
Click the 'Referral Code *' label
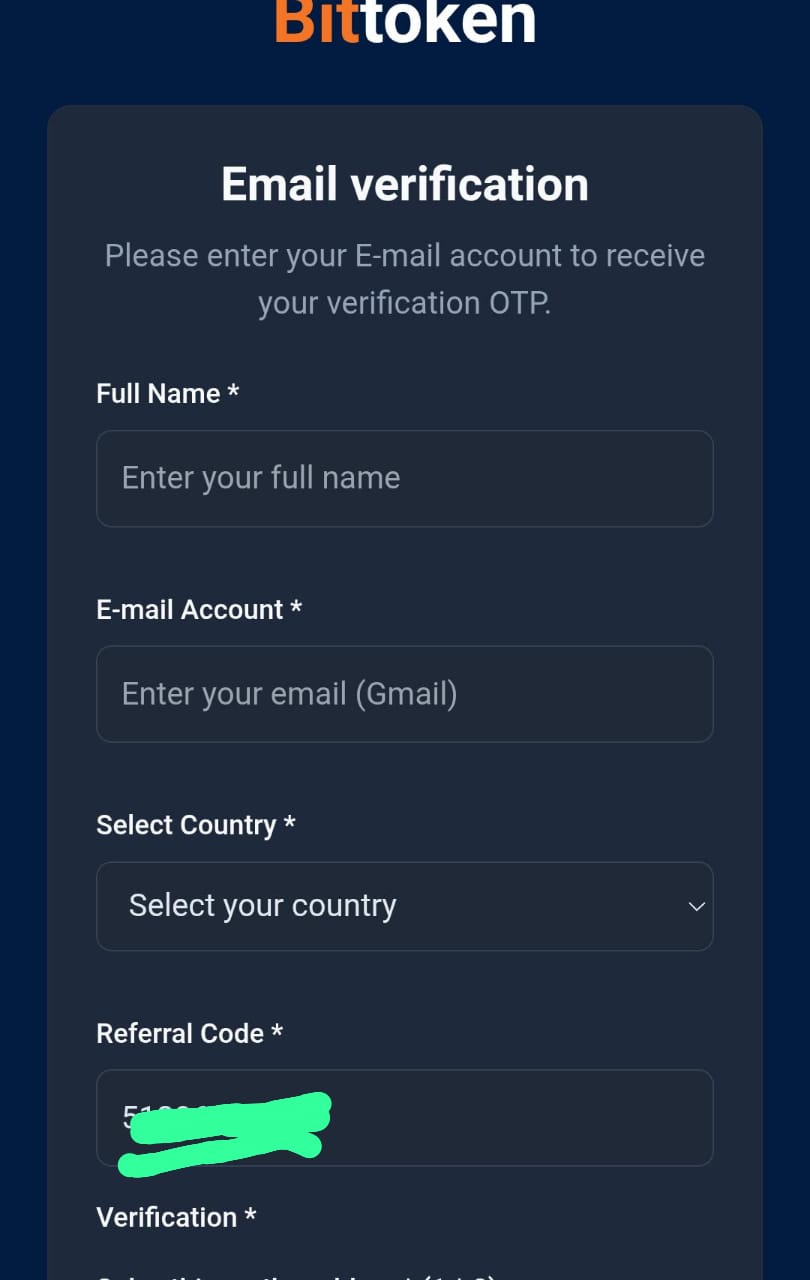[x=189, y=1033]
